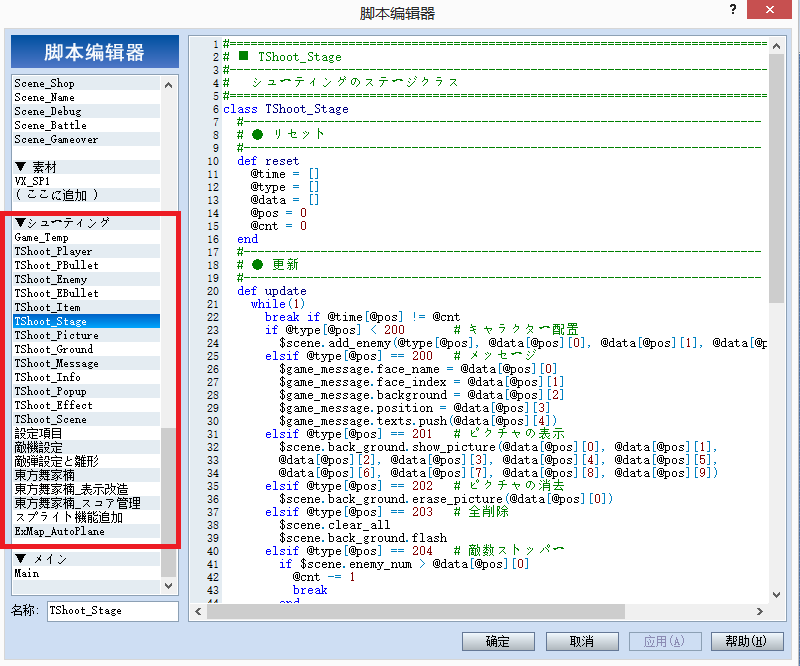Select the ▼ 素材 section header

coord(86,167)
